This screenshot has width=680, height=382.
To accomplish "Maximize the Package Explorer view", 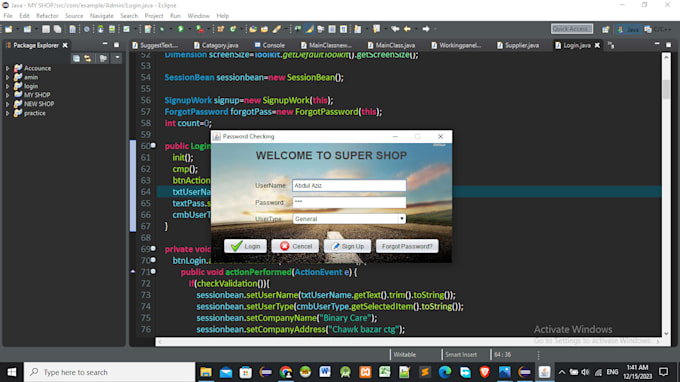I will tap(116, 45).
